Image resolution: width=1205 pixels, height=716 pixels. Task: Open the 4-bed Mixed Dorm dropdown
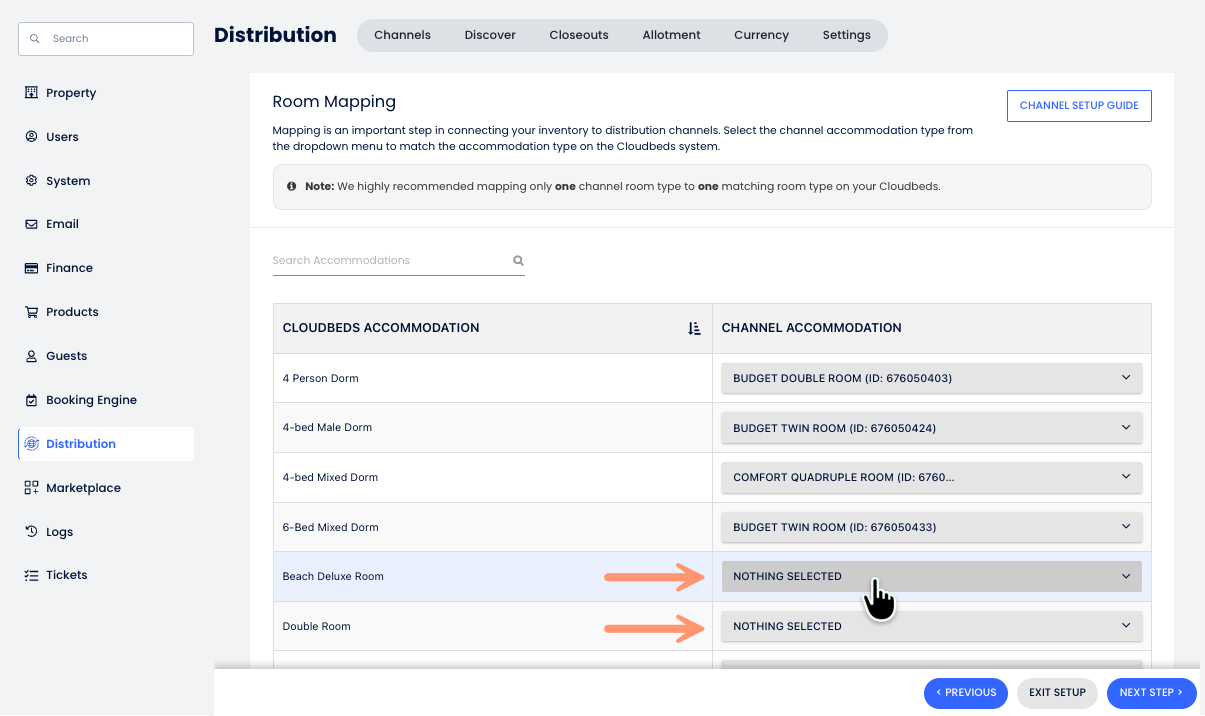point(931,477)
